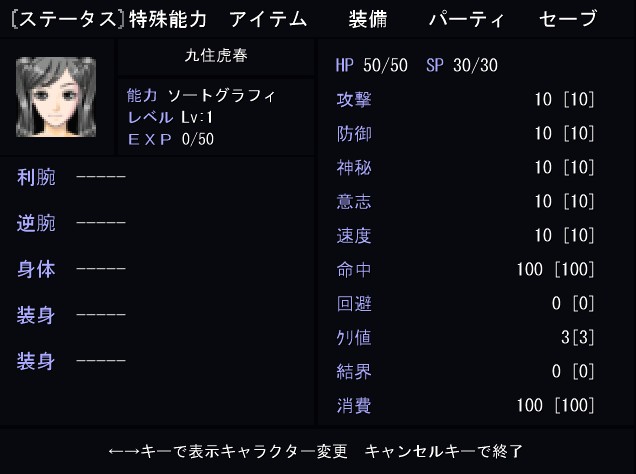The image size is (636, 474).
Task: Select the ステータス tab
Action: point(67,19)
